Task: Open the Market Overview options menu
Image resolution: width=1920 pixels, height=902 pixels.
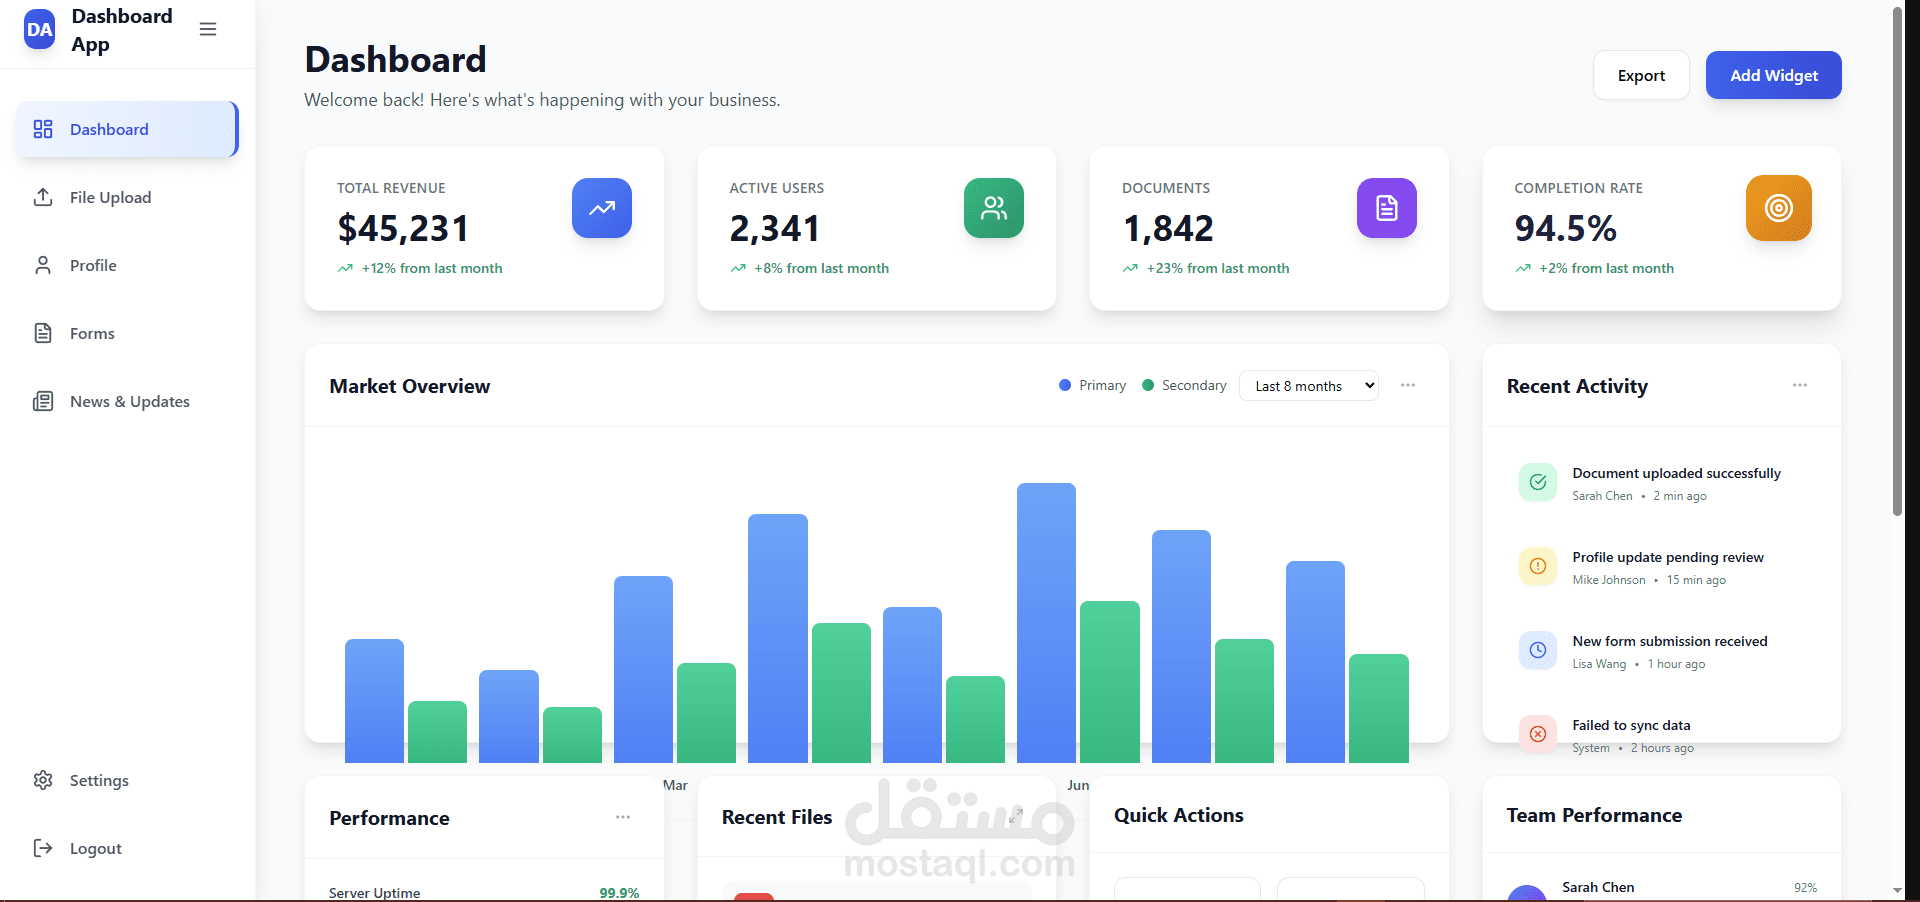Action: pos(1408,385)
